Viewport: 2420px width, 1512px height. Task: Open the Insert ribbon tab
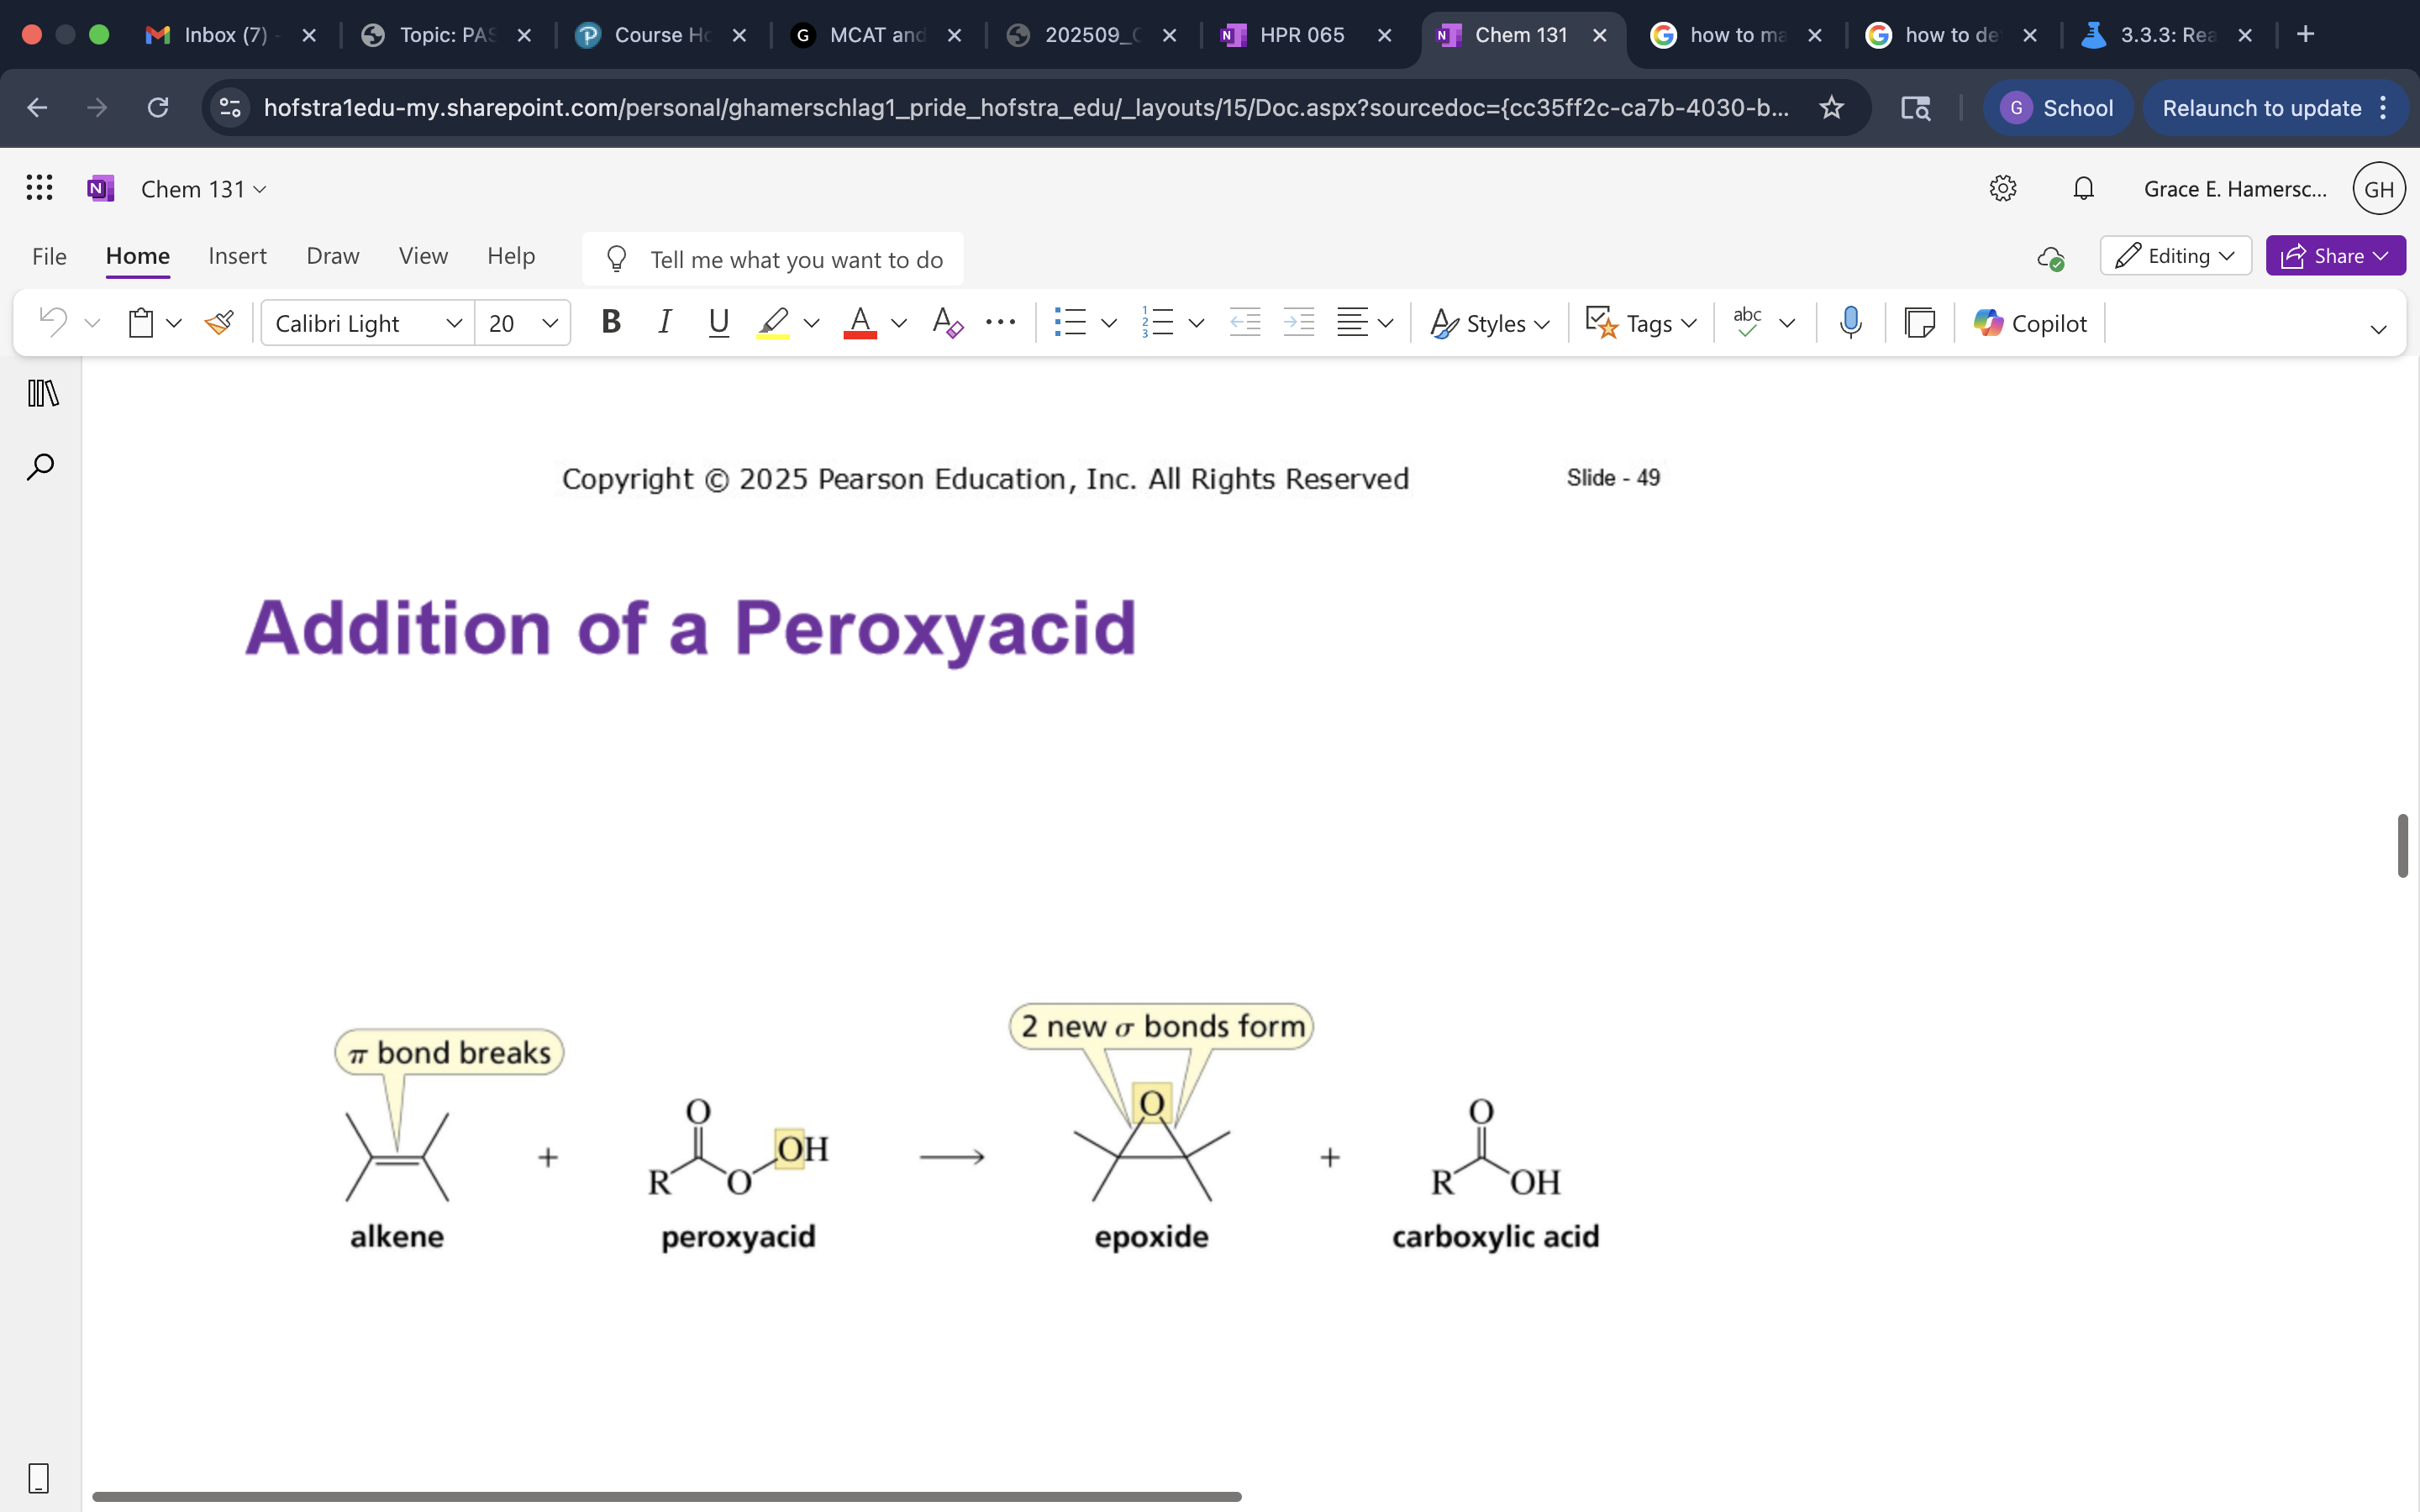click(237, 256)
